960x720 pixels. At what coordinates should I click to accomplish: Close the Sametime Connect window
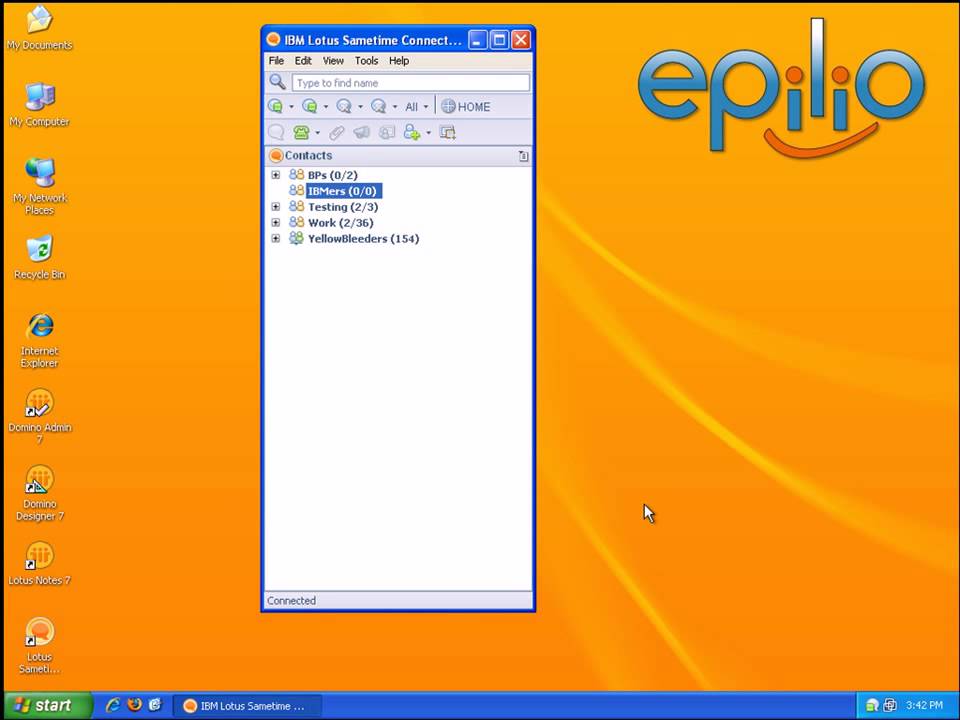coord(521,40)
